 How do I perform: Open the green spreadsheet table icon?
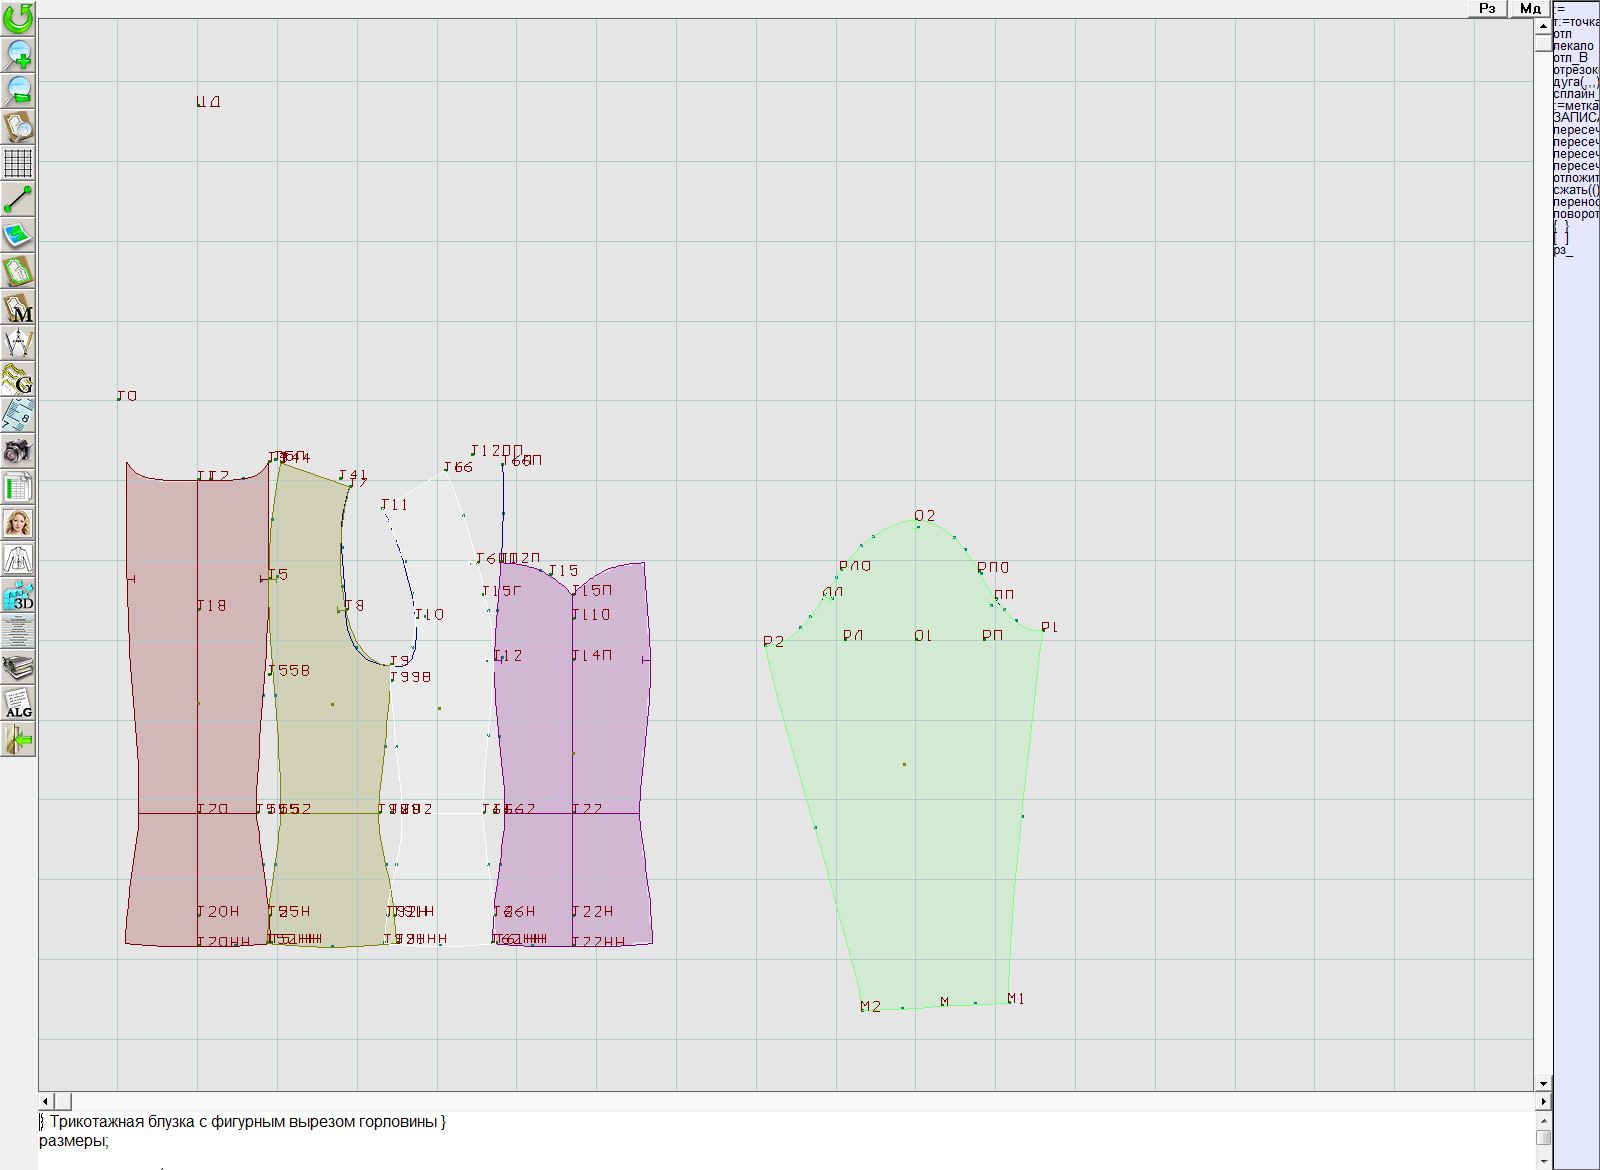tap(18, 487)
